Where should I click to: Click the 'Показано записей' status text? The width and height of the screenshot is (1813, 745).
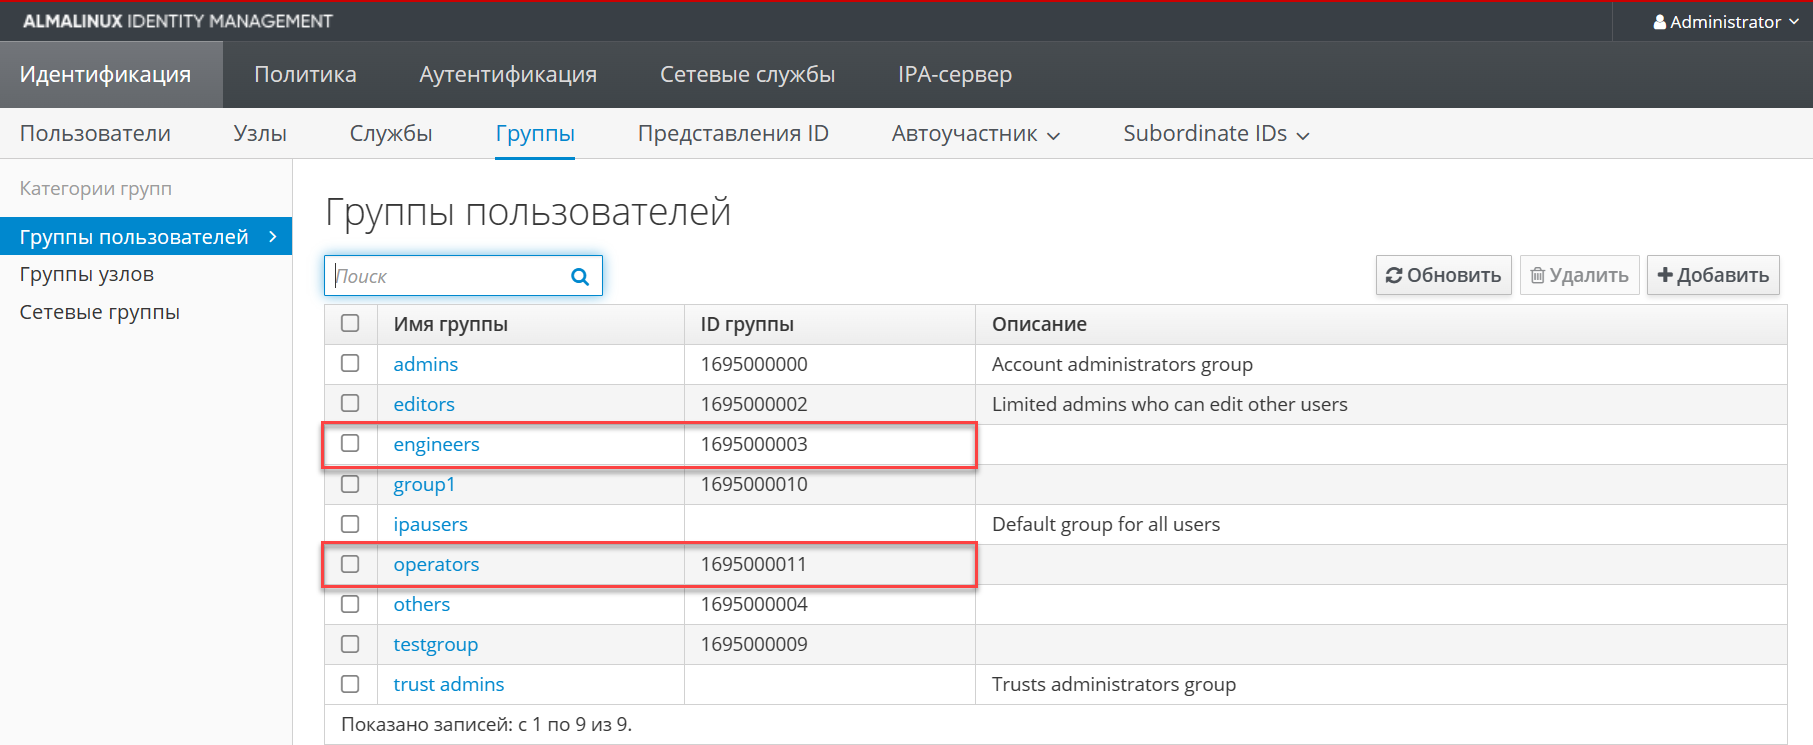pyautogui.click(x=486, y=724)
